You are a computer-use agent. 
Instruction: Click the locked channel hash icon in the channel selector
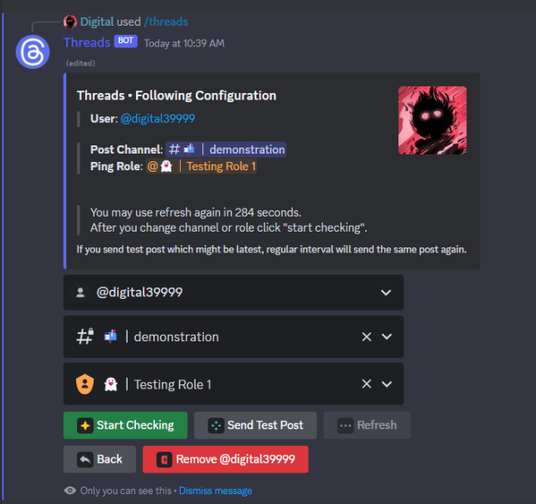pyautogui.click(x=85, y=336)
